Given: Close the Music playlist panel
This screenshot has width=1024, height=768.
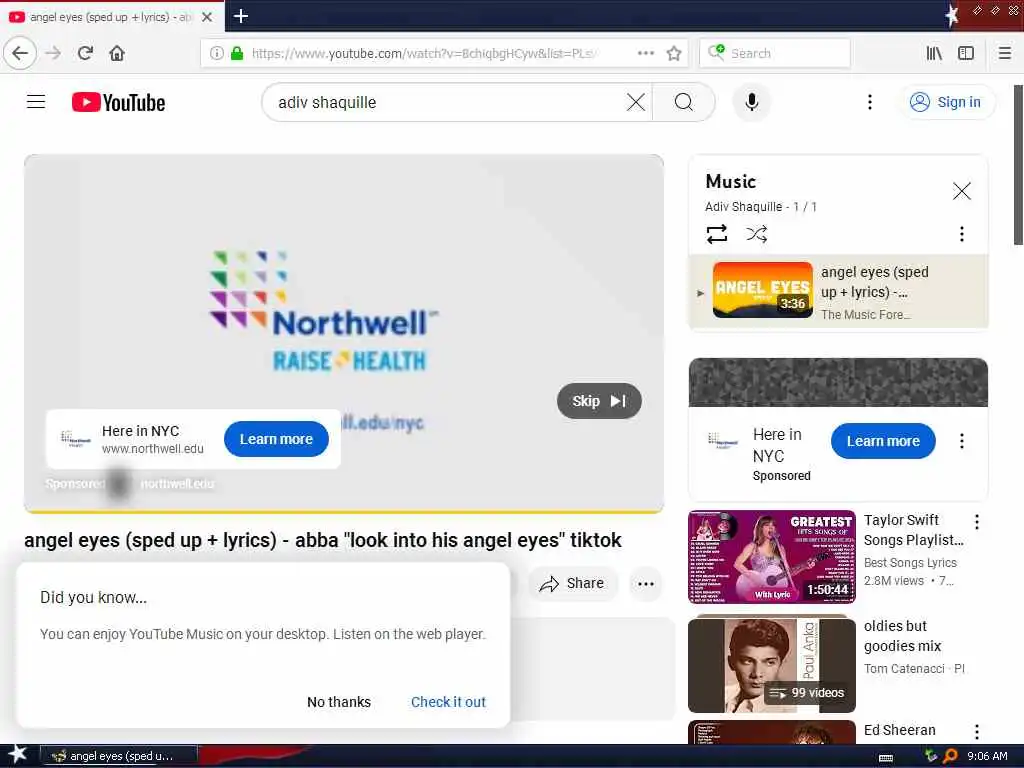Looking at the screenshot, I should click(x=961, y=191).
